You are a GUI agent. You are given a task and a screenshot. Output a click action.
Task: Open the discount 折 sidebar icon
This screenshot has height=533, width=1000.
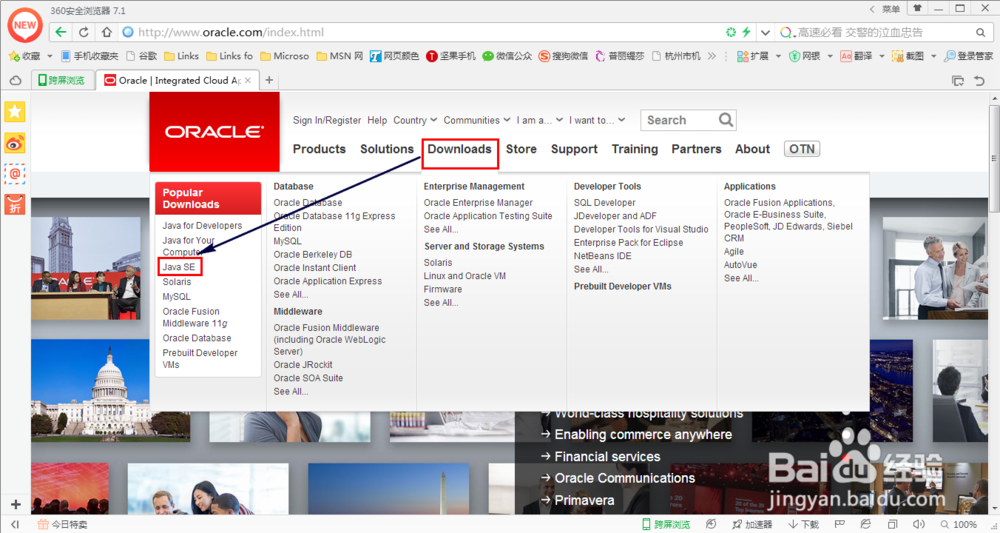[15, 205]
